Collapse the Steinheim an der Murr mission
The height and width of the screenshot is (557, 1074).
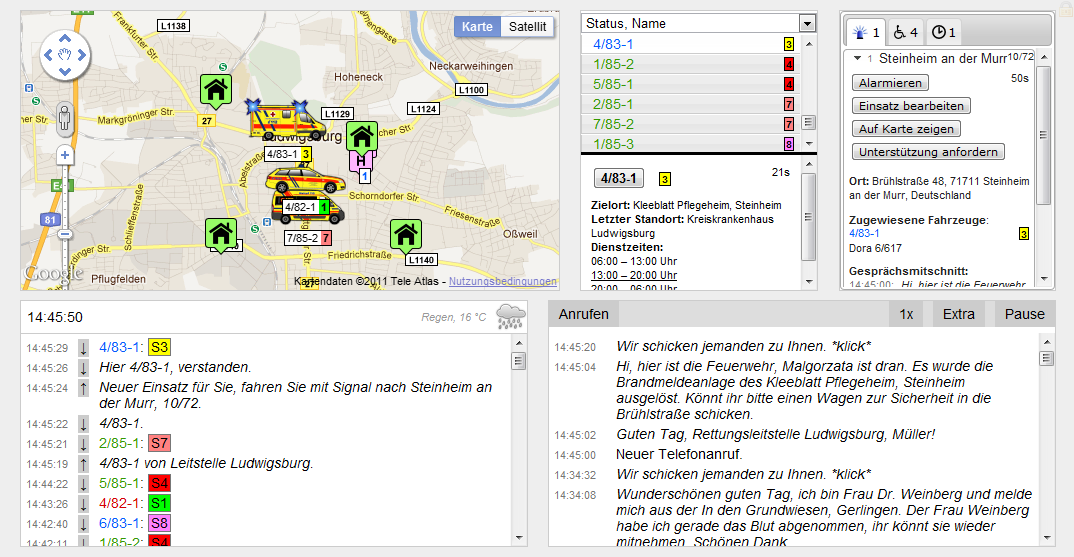857,59
